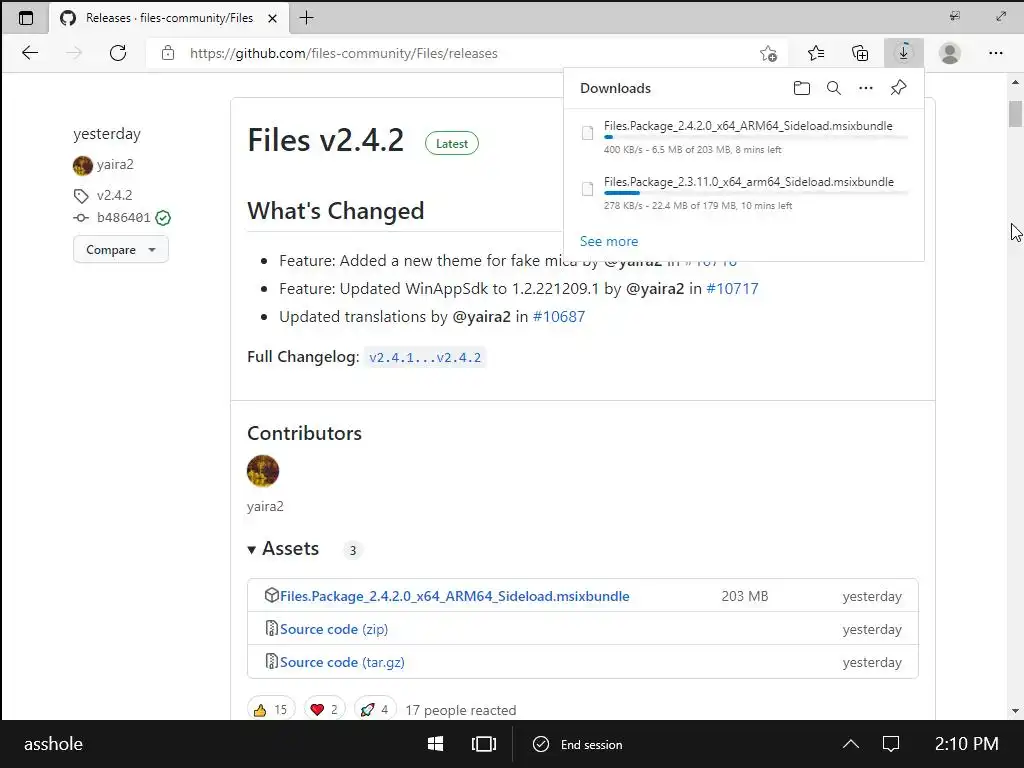Open v2.4.1...v2.4.2 changelog comparison

coord(425,357)
